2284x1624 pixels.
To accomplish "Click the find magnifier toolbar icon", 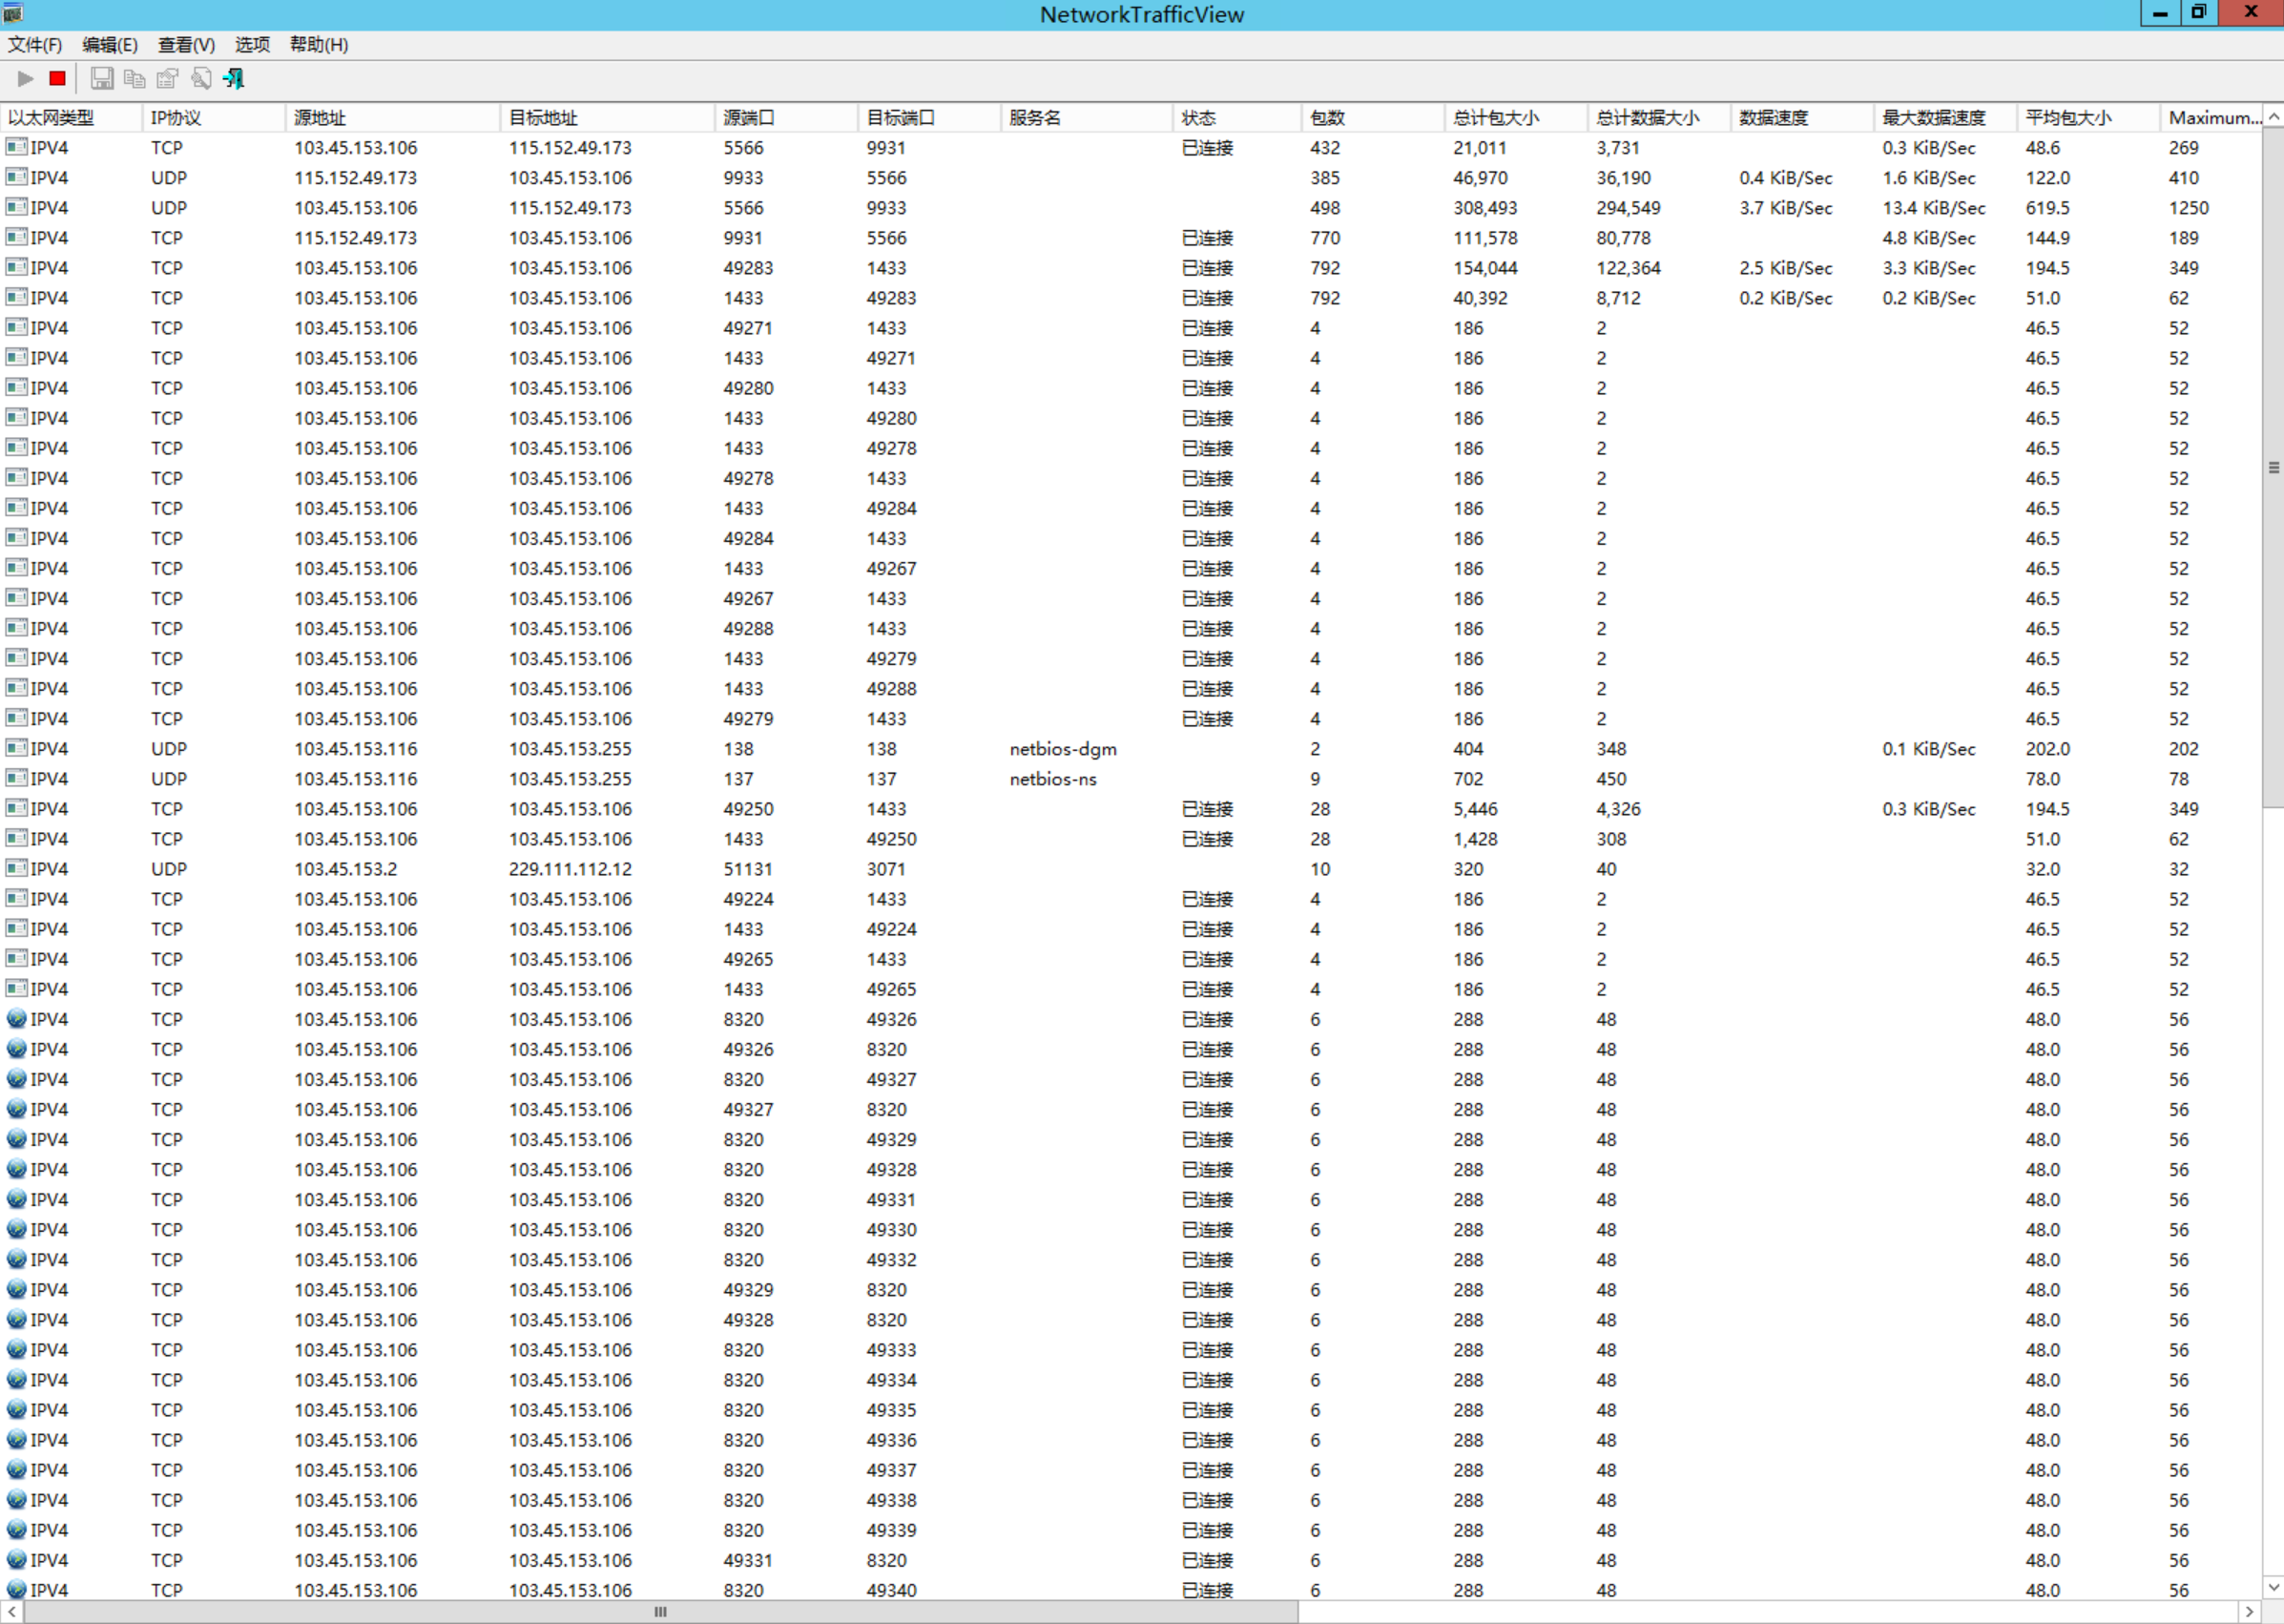I will [201, 78].
